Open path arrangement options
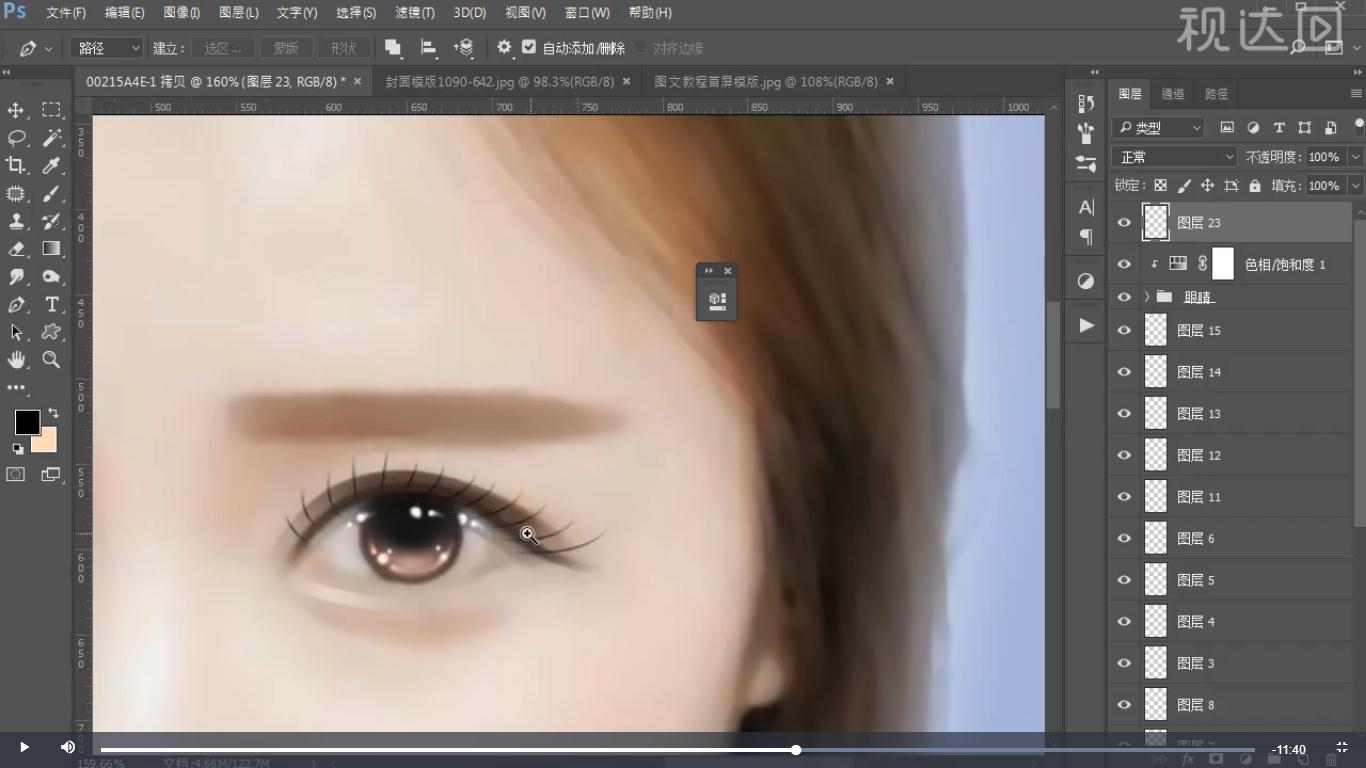The width and height of the screenshot is (1366, 768). point(463,48)
